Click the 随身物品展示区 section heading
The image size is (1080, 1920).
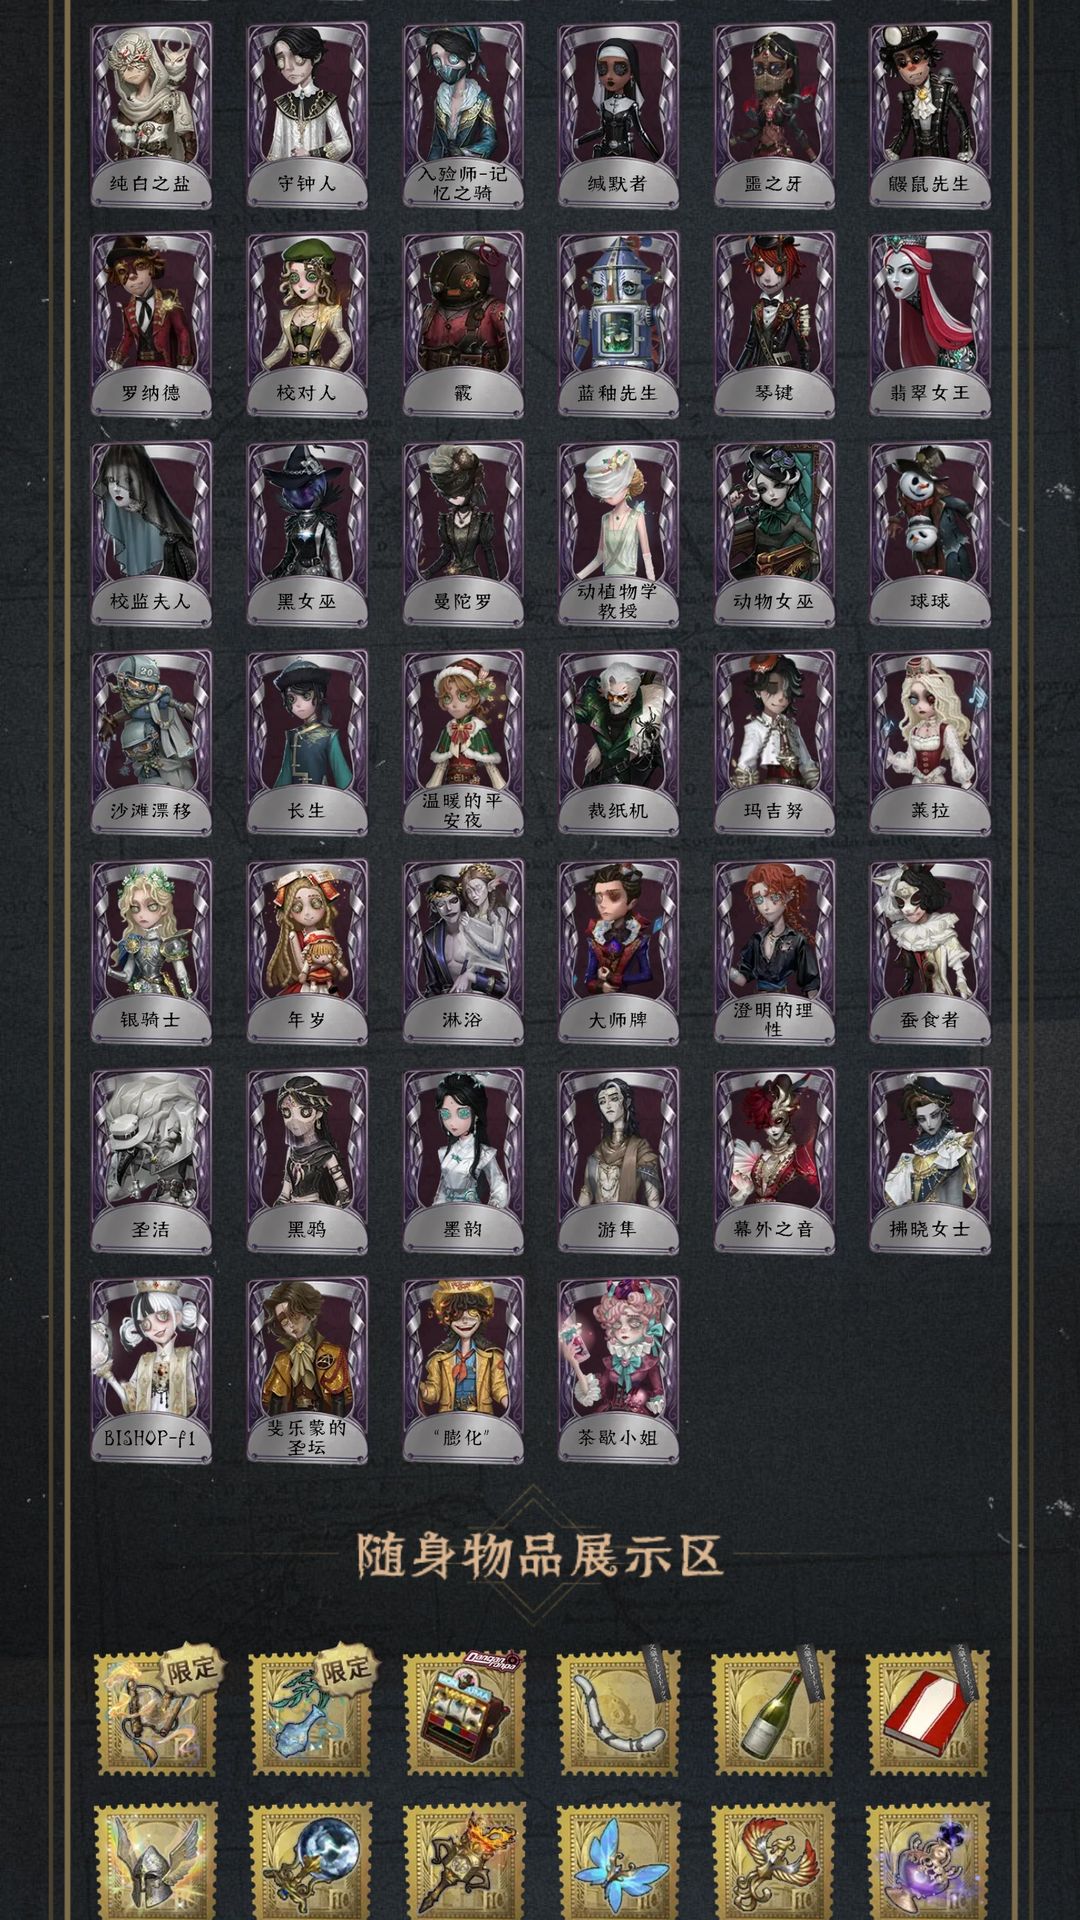tap(540, 1556)
